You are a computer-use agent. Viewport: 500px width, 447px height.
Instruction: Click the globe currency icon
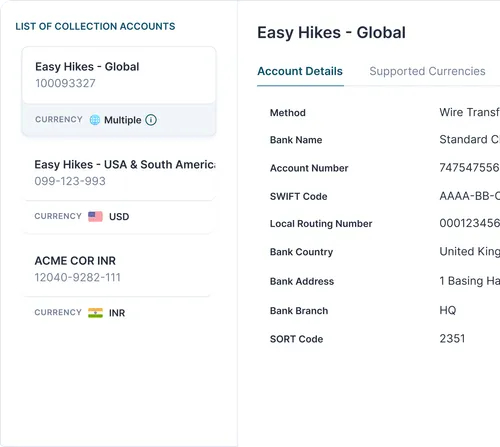pyautogui.click(x=95, y=120)
